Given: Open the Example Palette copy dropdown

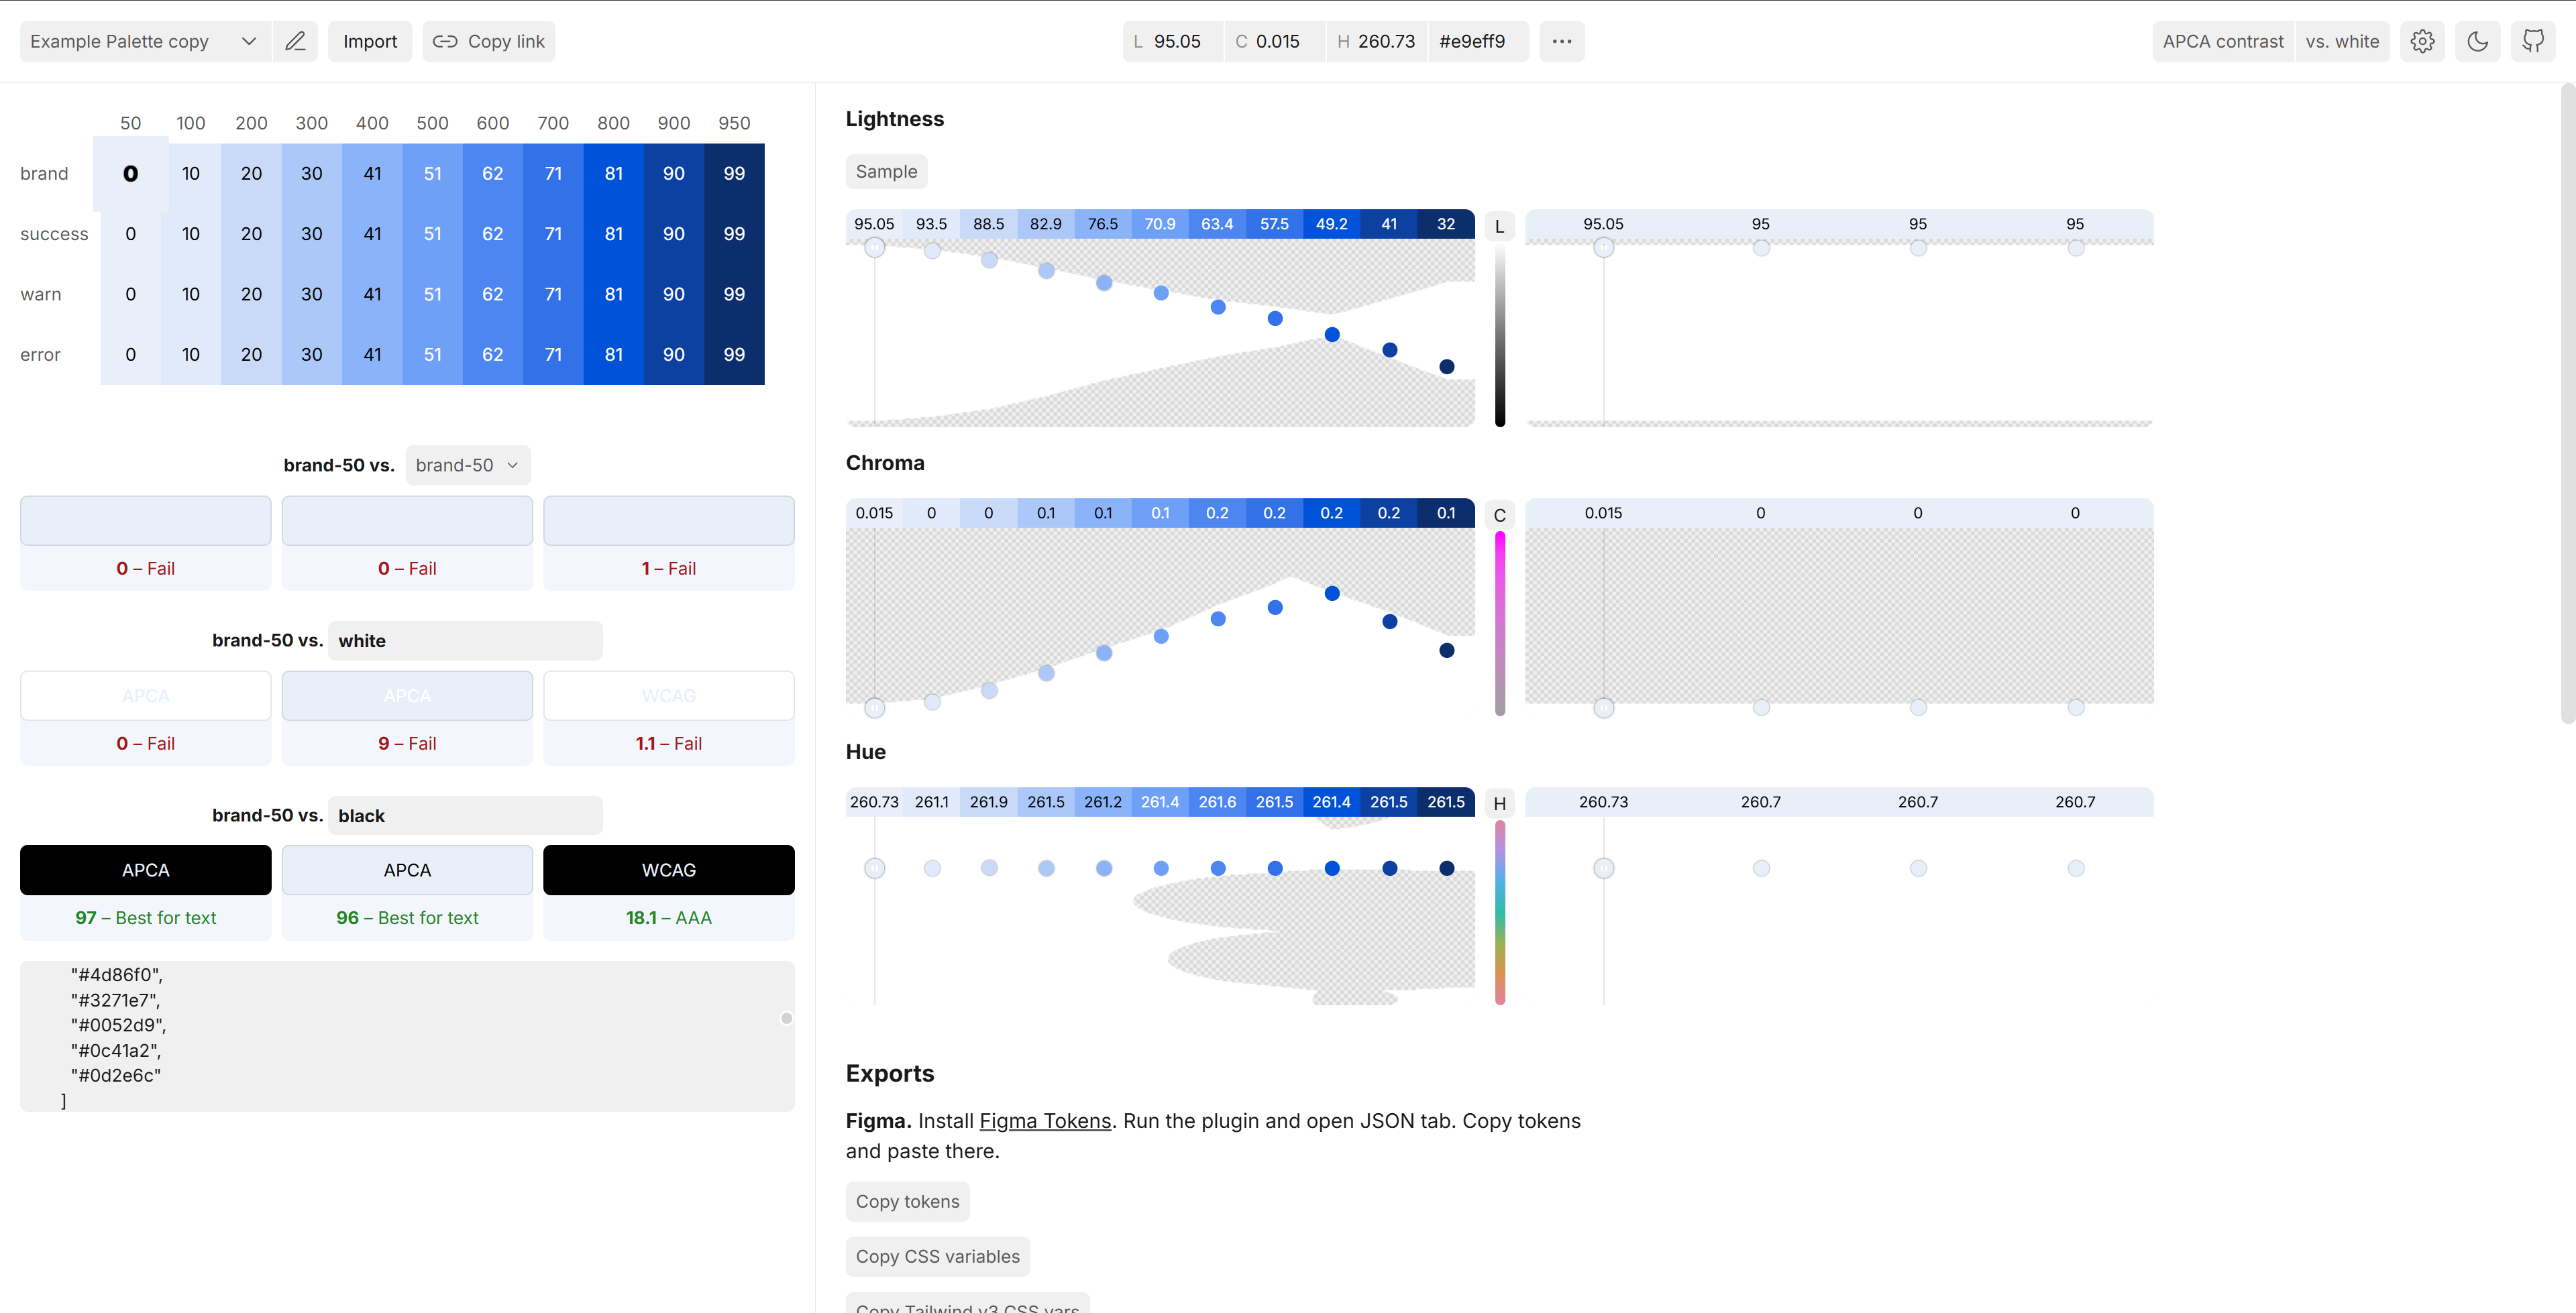Looking at the screenshot, I should (144, 41).
